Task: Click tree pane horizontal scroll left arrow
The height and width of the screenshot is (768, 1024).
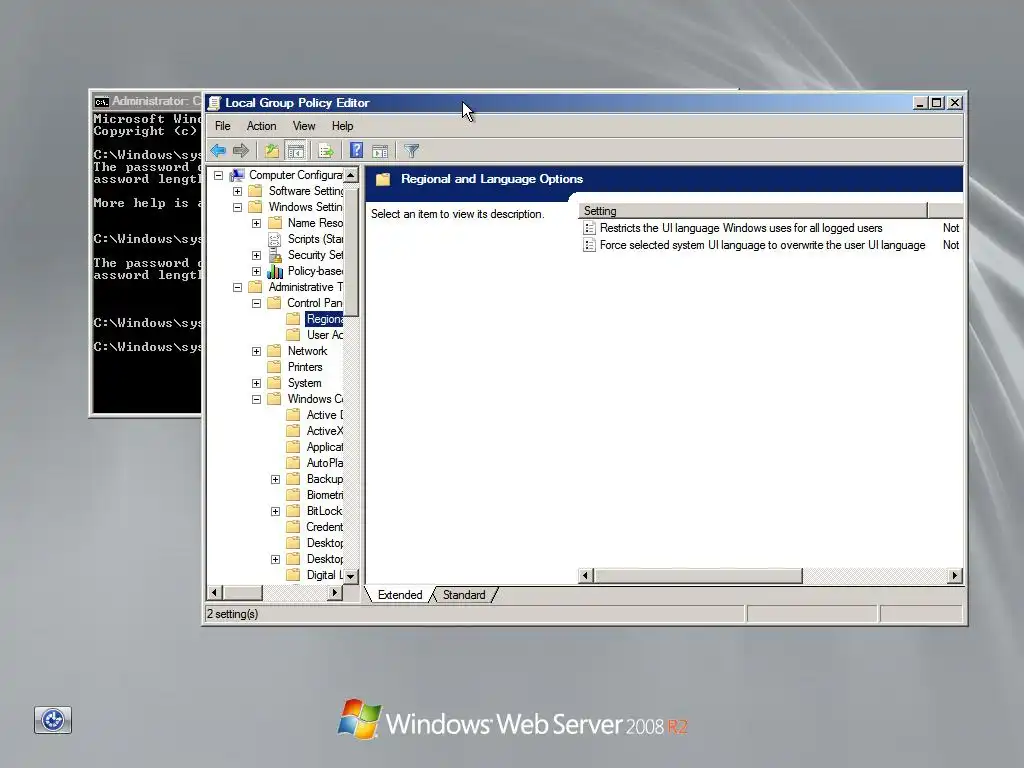Action: pyautogui.click(x=214, y=593)
